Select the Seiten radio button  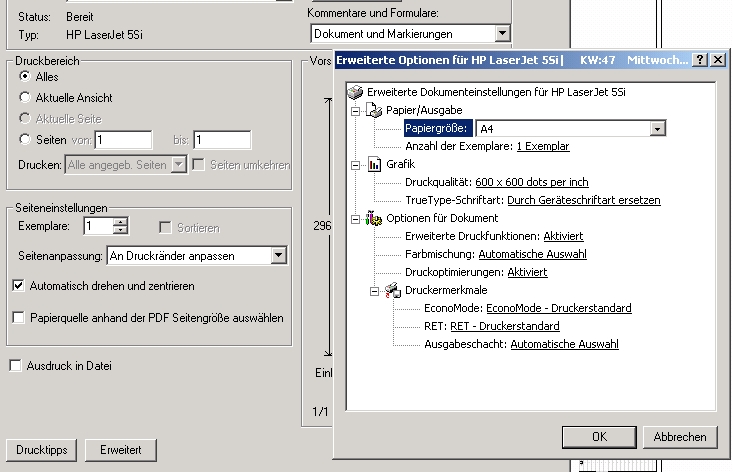[x=25, y=139]
